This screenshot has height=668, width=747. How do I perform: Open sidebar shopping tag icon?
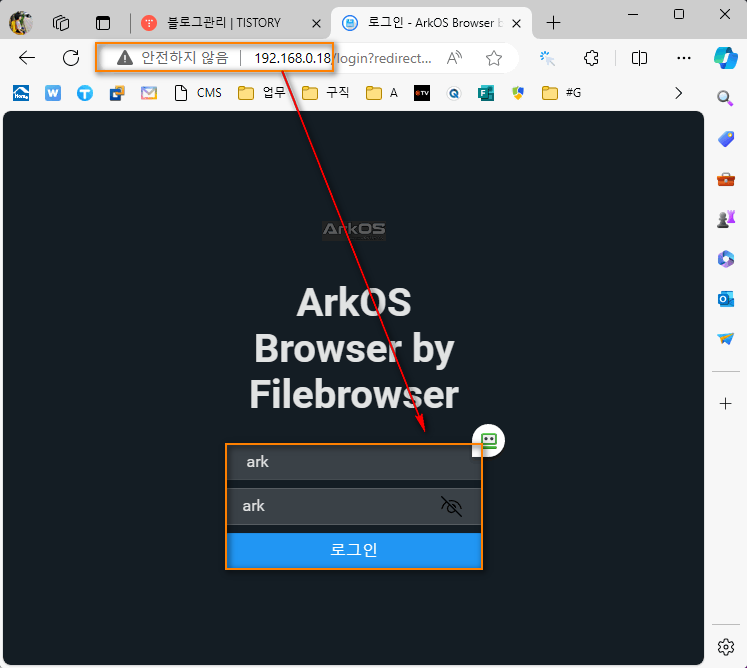(x=726, y=139)
